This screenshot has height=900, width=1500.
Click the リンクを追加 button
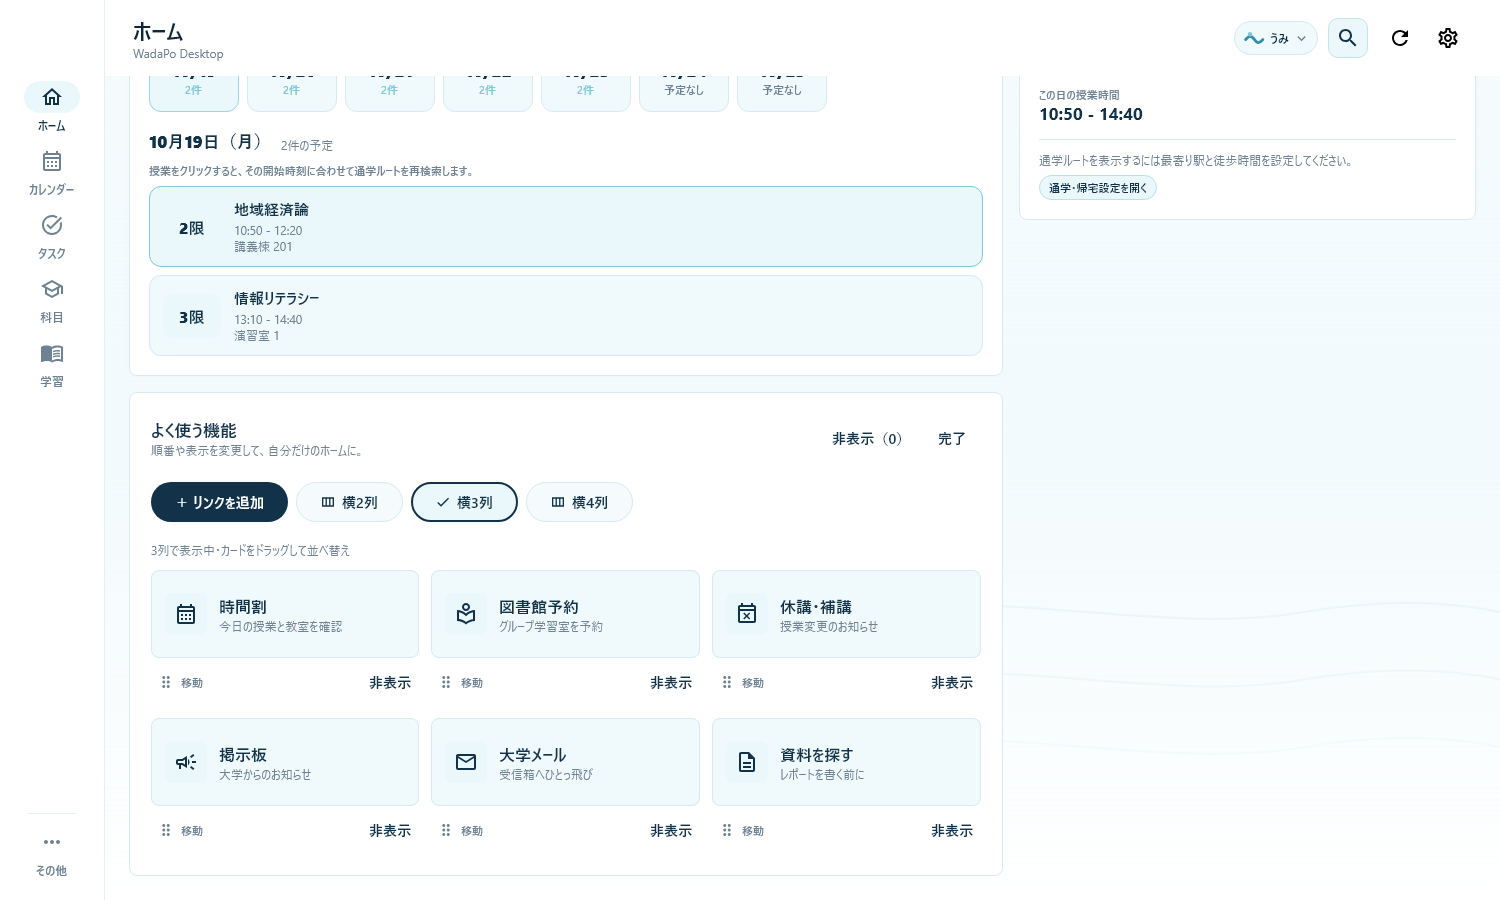tap(220, 502)
